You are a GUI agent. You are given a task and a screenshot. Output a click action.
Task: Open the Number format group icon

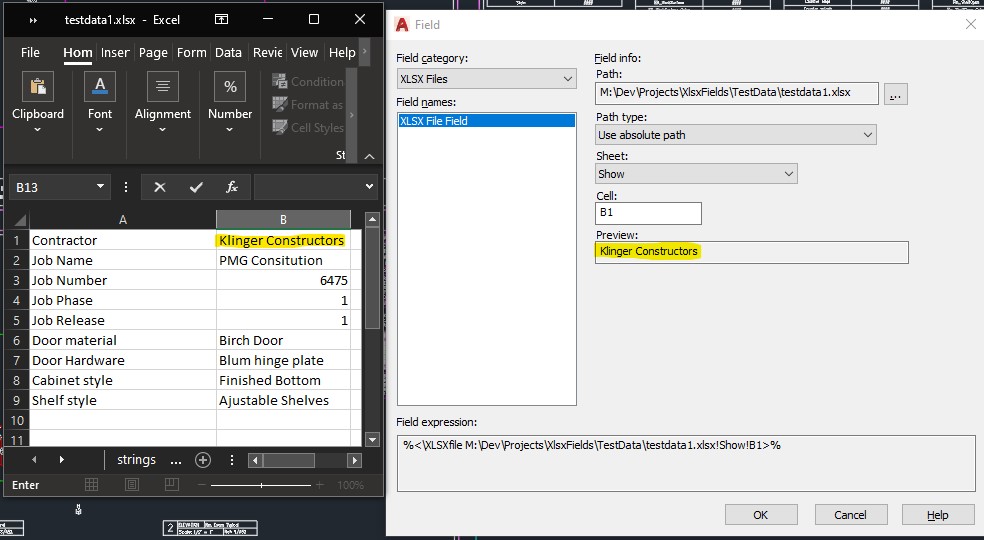(230, 87)
